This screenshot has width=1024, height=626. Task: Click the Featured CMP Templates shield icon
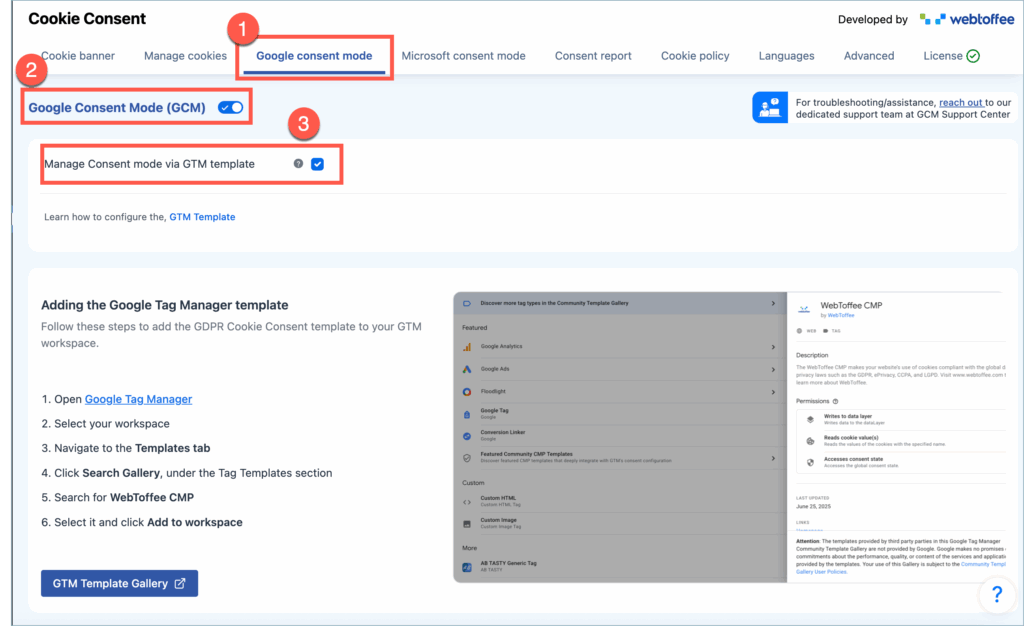coord(467,458)
